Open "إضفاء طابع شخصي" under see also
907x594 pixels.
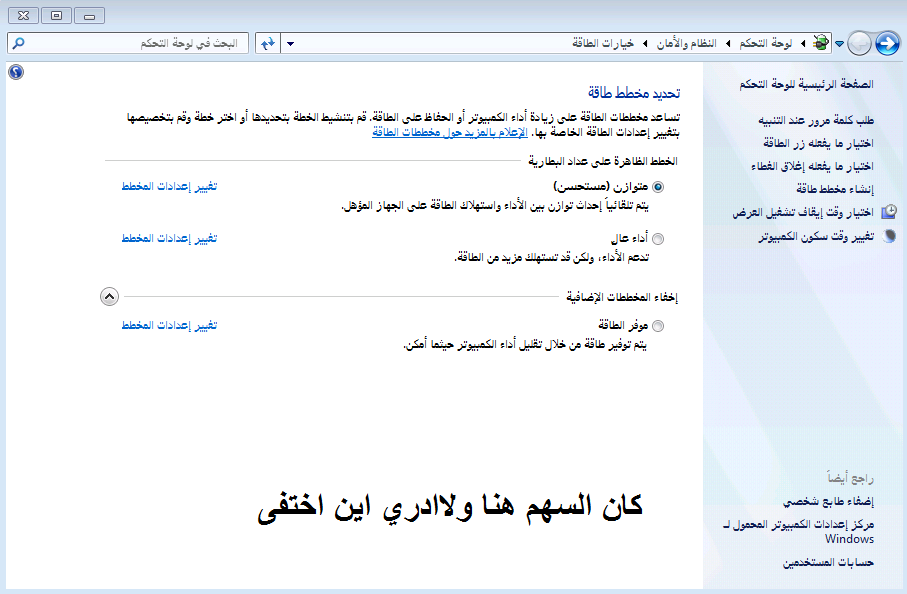pos(828,502)
